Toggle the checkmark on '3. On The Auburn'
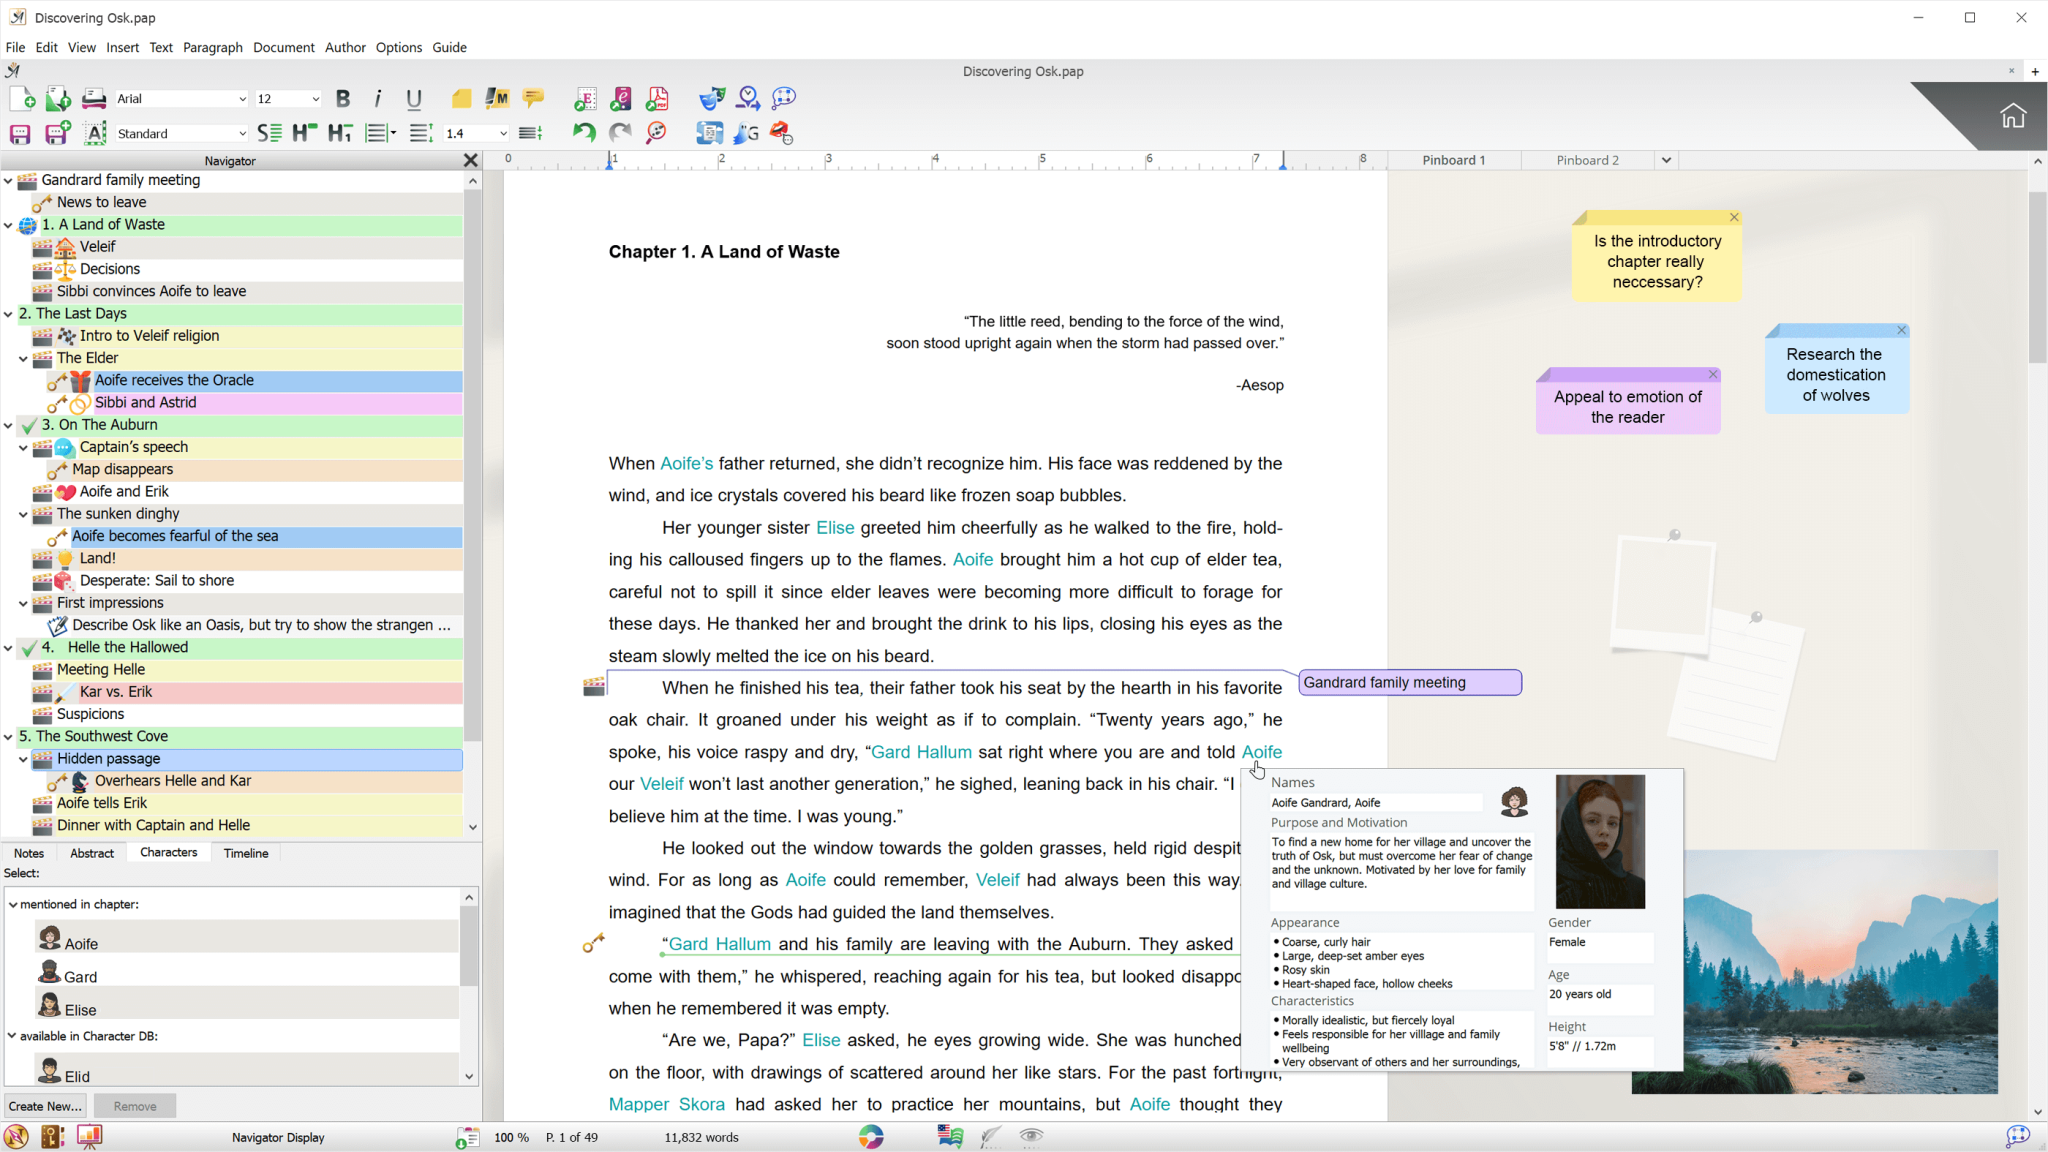This screenshot has height=1152, width=2048. coord(28,425)
